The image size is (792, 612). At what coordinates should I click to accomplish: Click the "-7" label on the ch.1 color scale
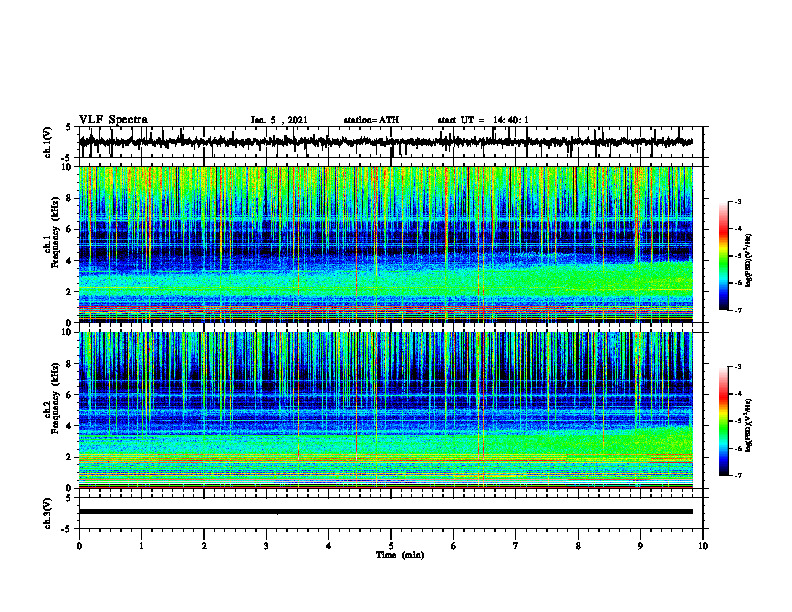click(738, 310)
